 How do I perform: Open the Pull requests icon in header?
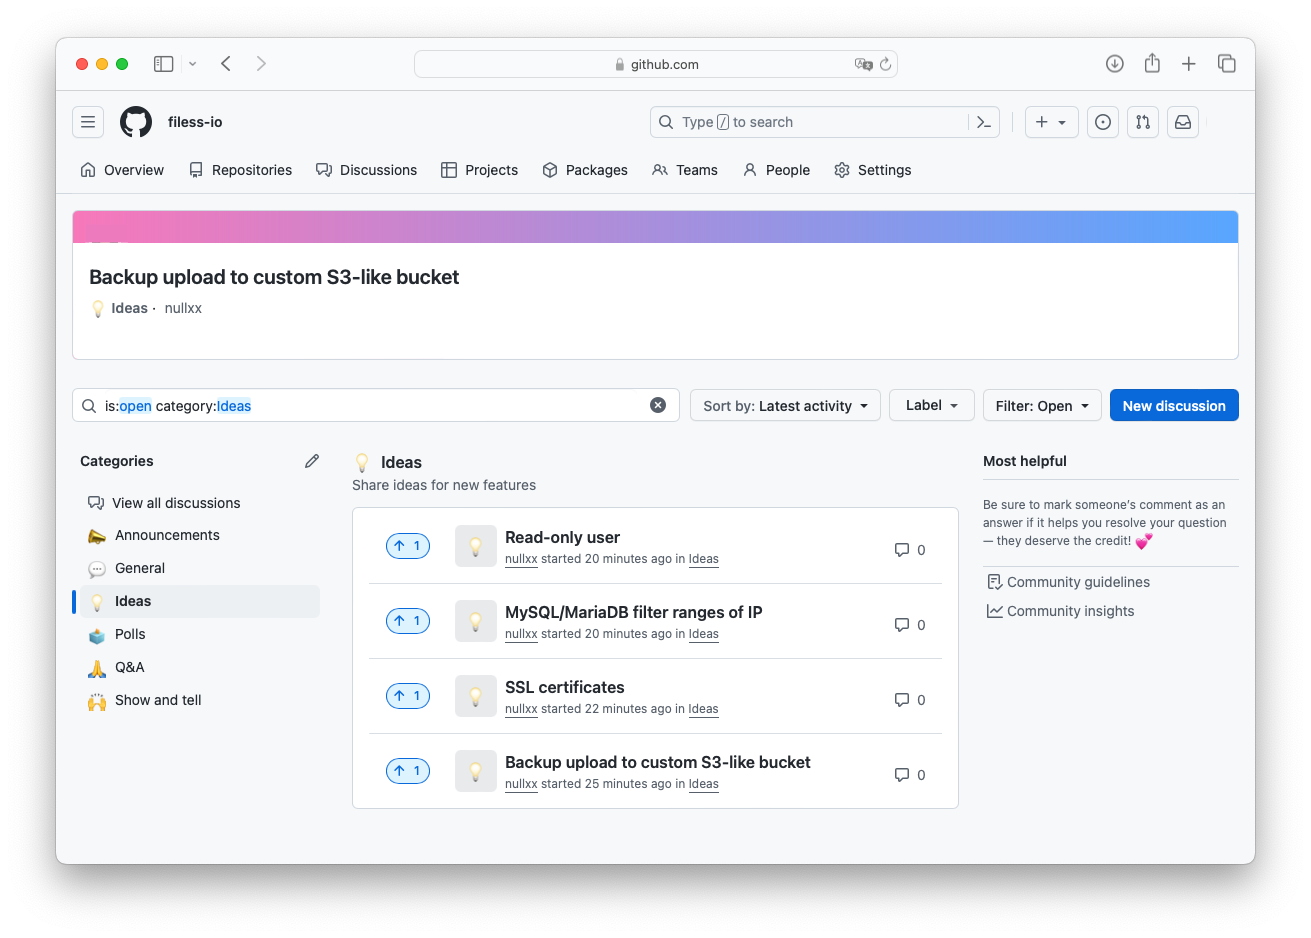point(1142,122)
